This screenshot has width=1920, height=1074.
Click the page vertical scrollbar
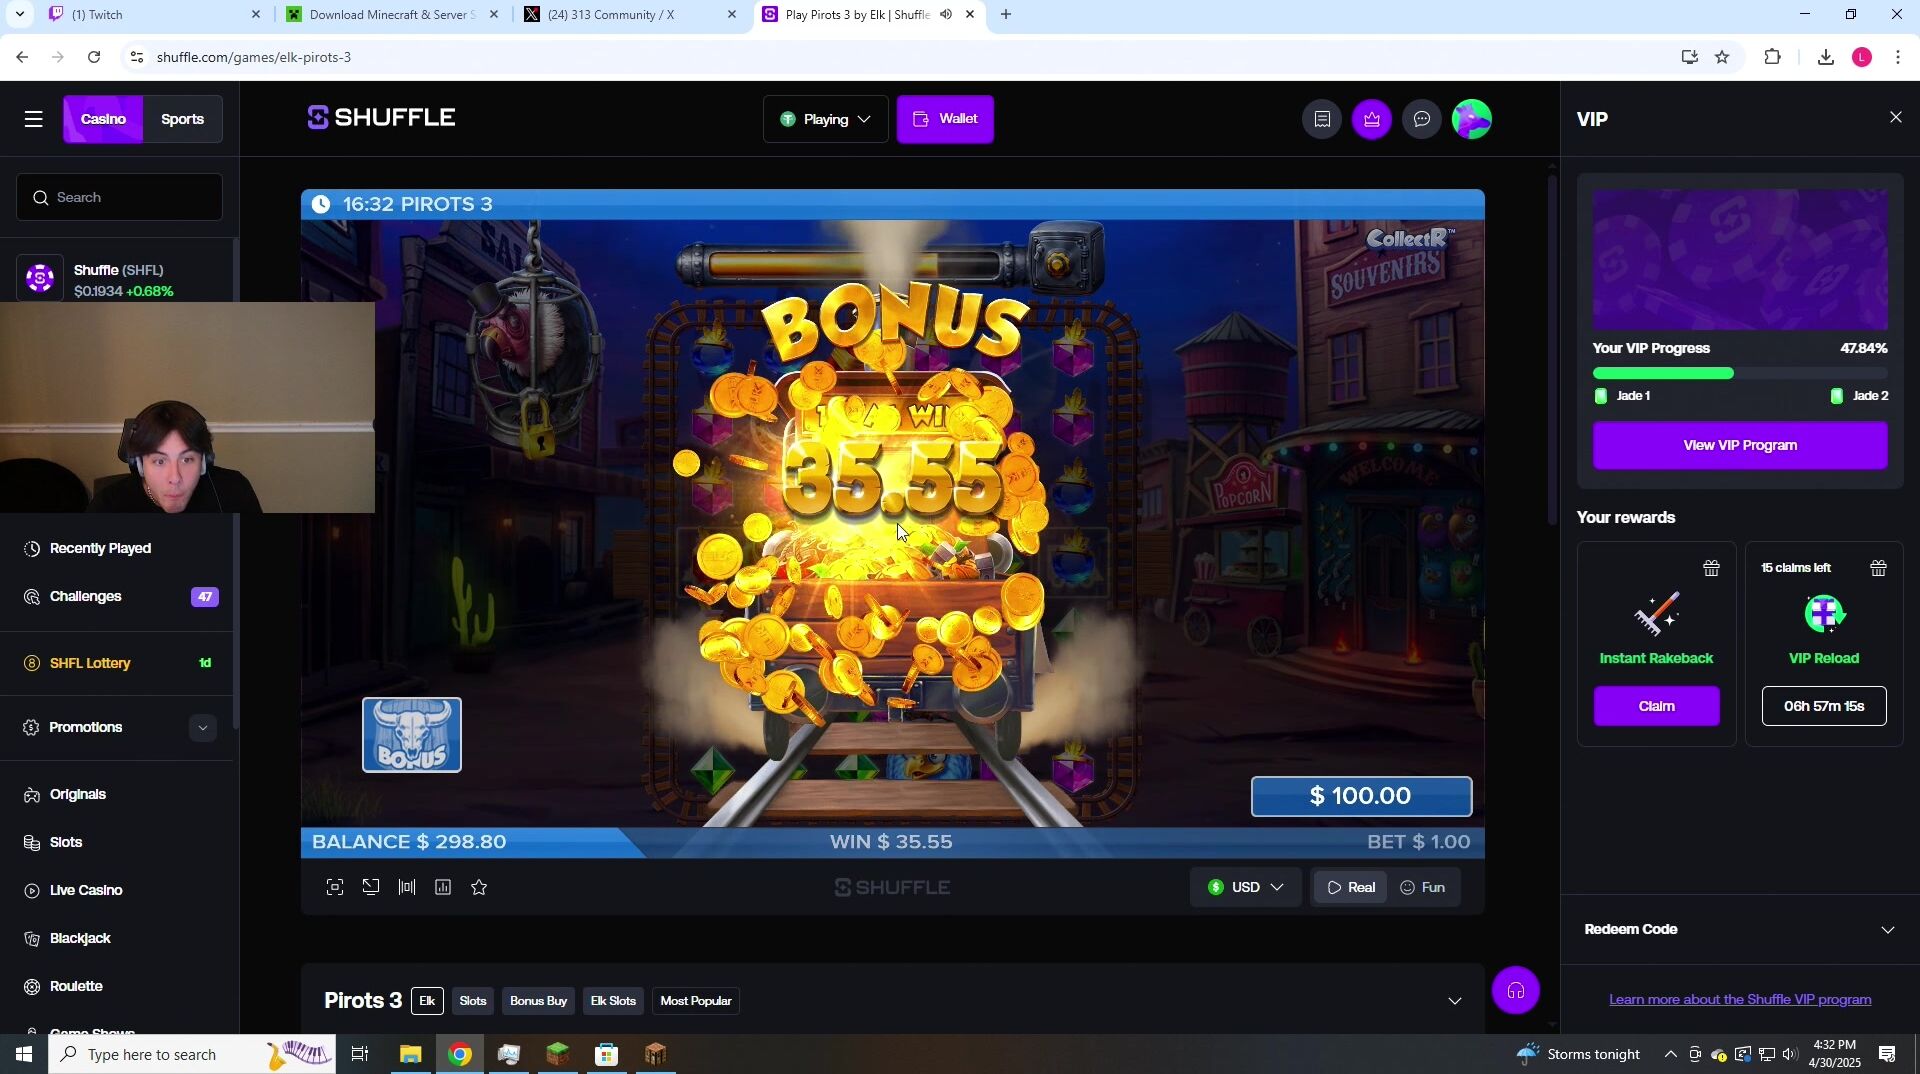click(1552, 350)
